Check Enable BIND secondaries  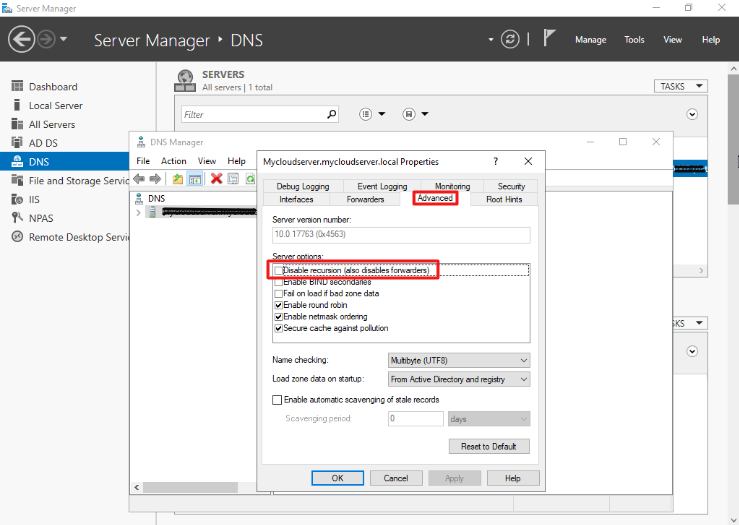coord(279,282)
